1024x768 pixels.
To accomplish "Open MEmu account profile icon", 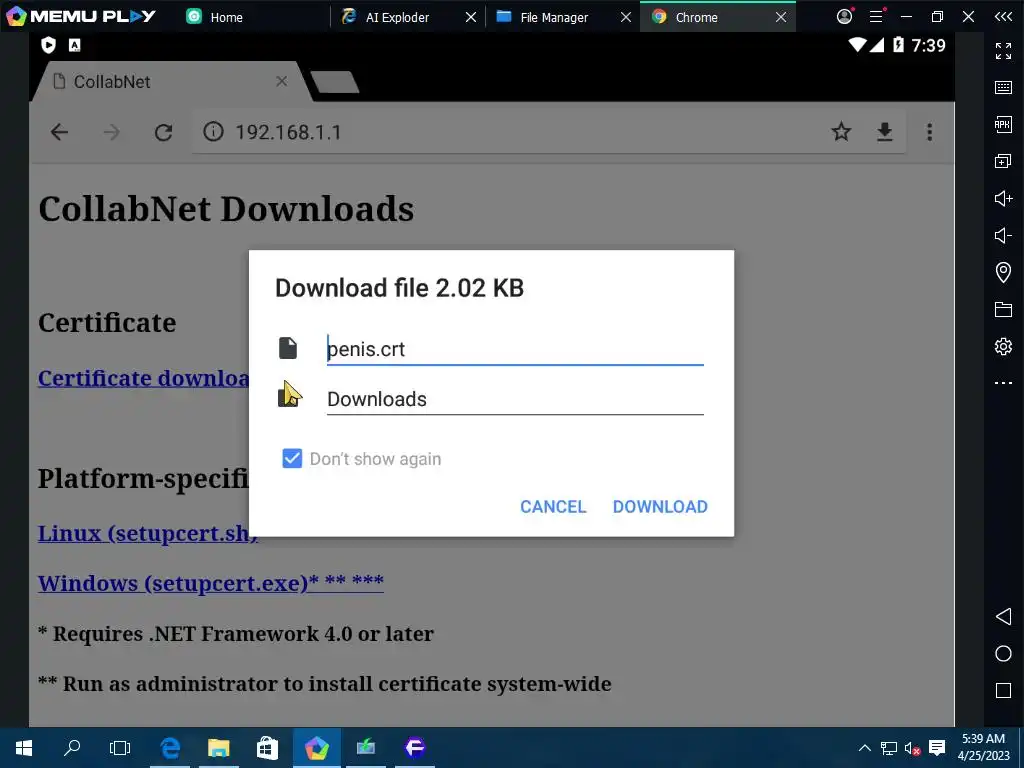I will (844, 16).
